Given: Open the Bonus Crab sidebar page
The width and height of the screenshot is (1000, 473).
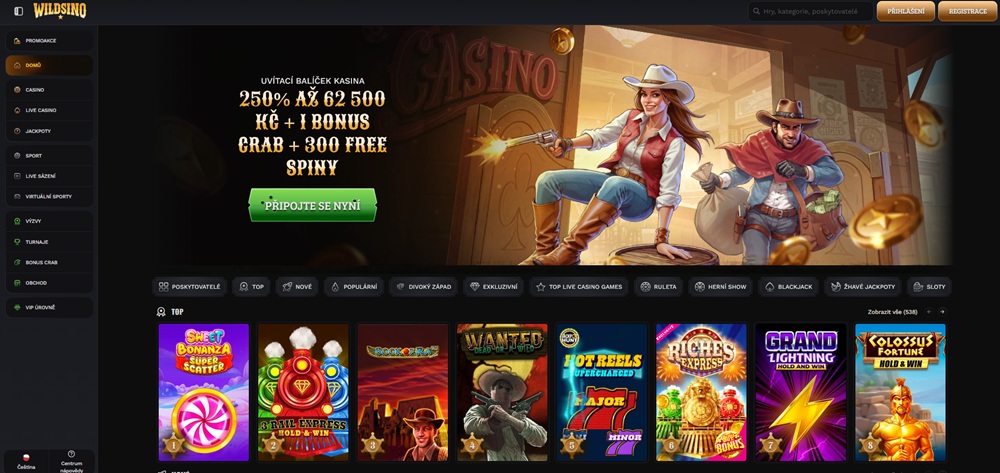Looking at the screenshot, I should pyautogui.click(x=49, y=262).
